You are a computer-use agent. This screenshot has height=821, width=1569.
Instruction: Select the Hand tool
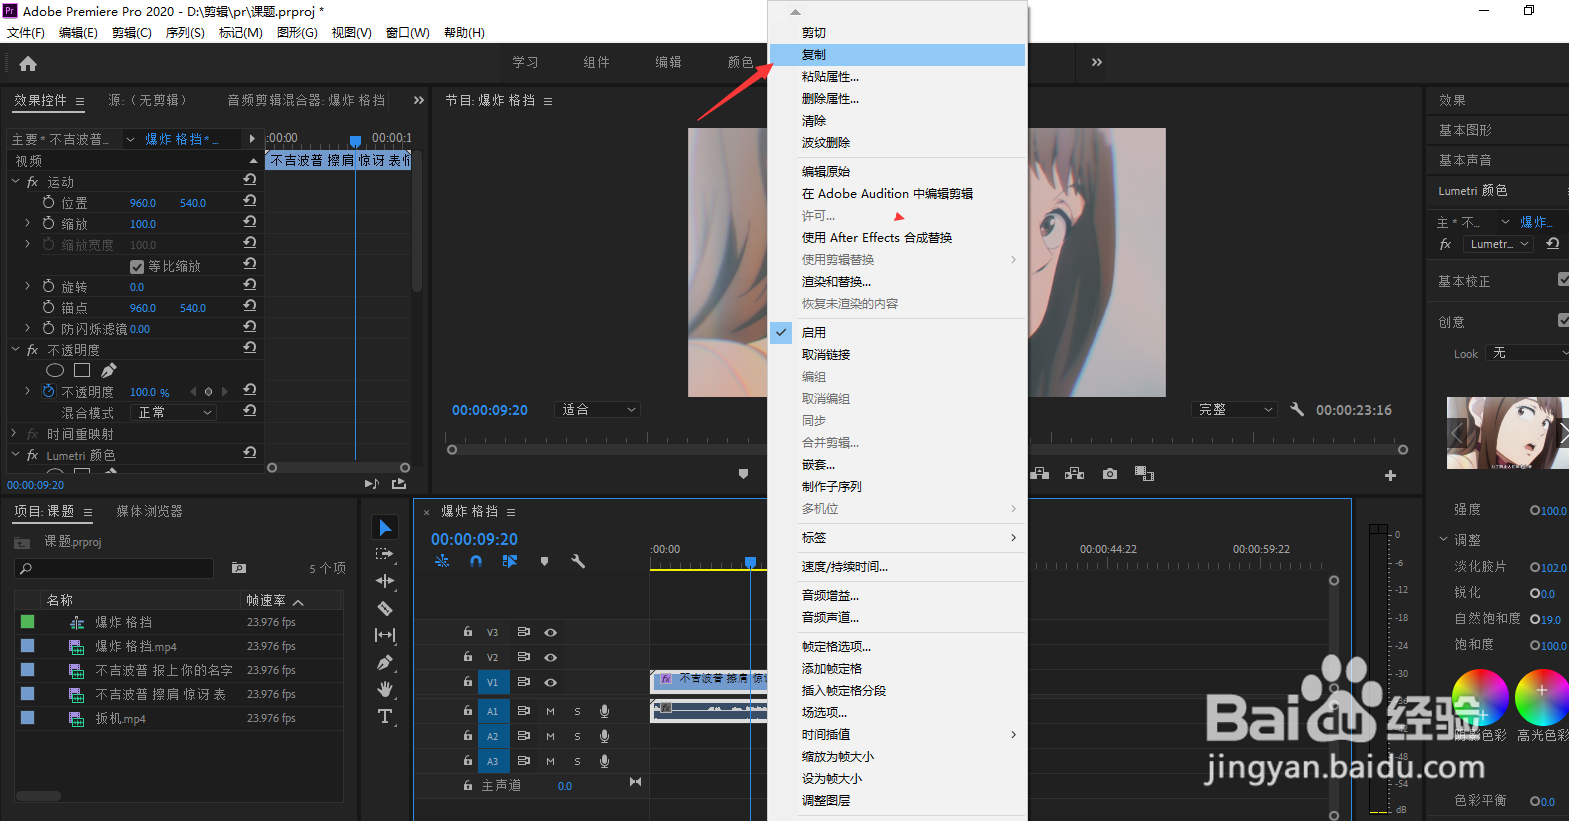tap(385, 689)
